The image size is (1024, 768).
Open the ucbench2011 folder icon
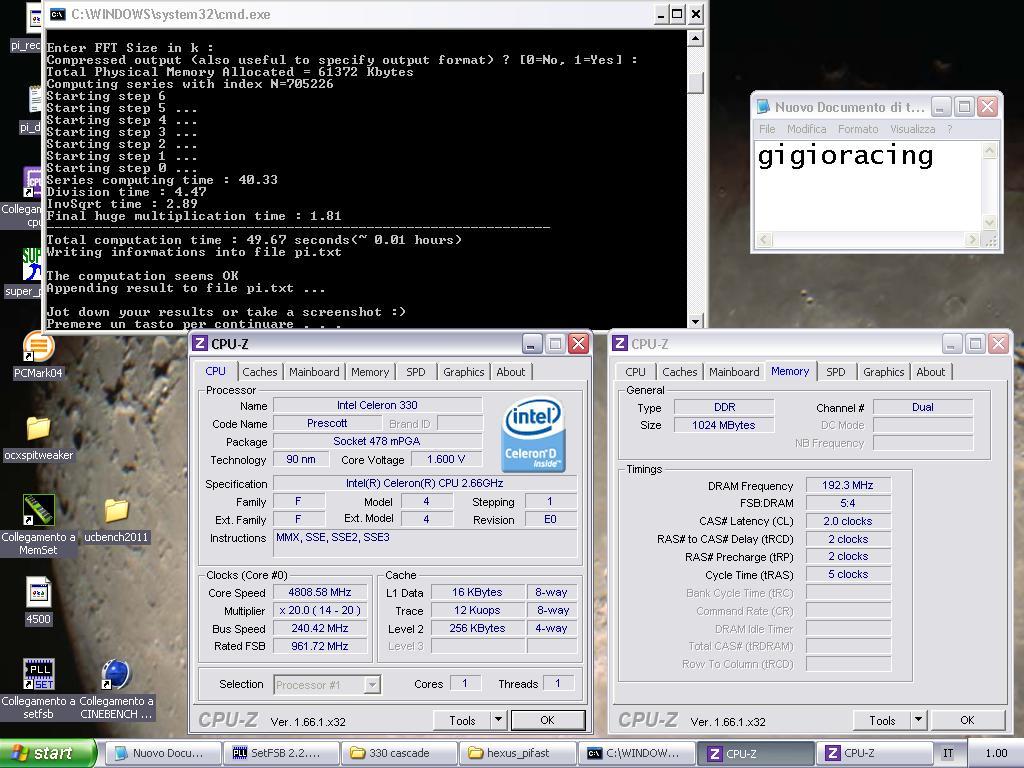pos(116,510)
